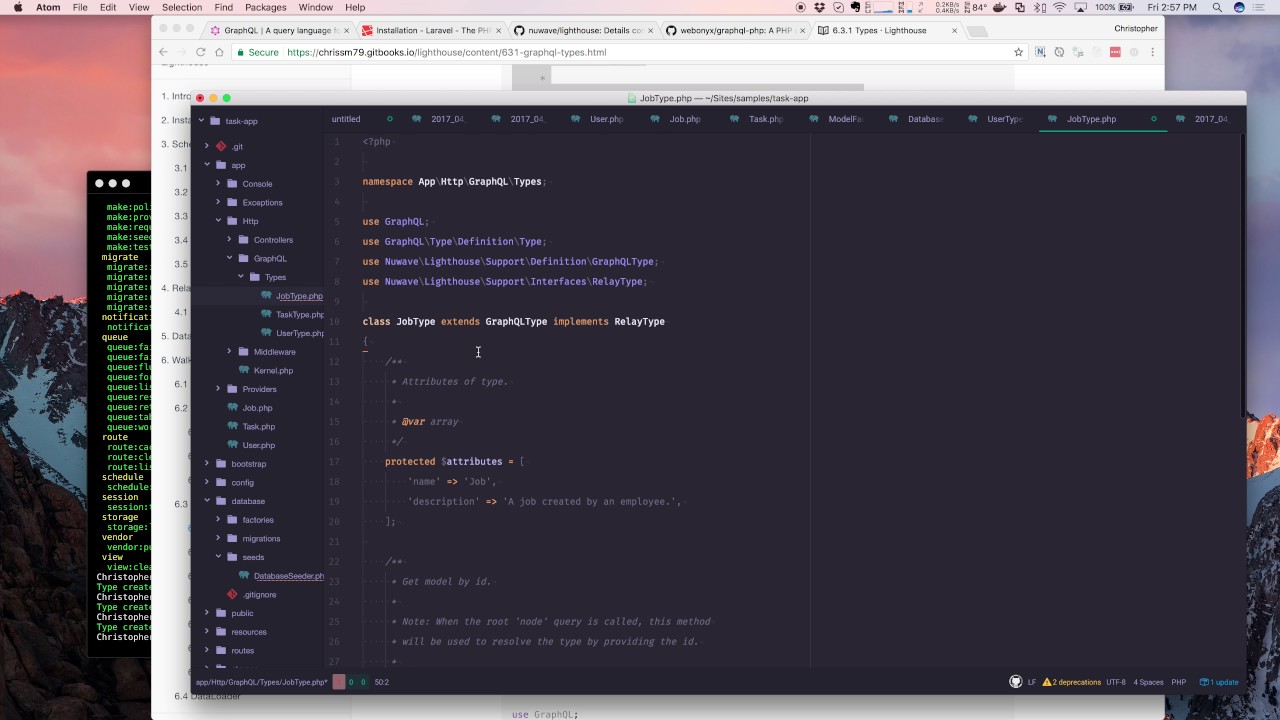This screenshot has height=720, width=1280.
Task: Open Kernel.php in tree view
Action: [x=273, y=371]
